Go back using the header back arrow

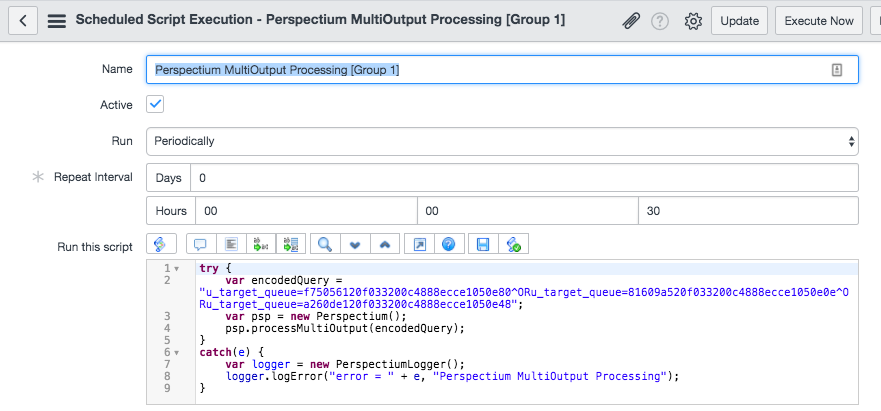tap(23, 21)
